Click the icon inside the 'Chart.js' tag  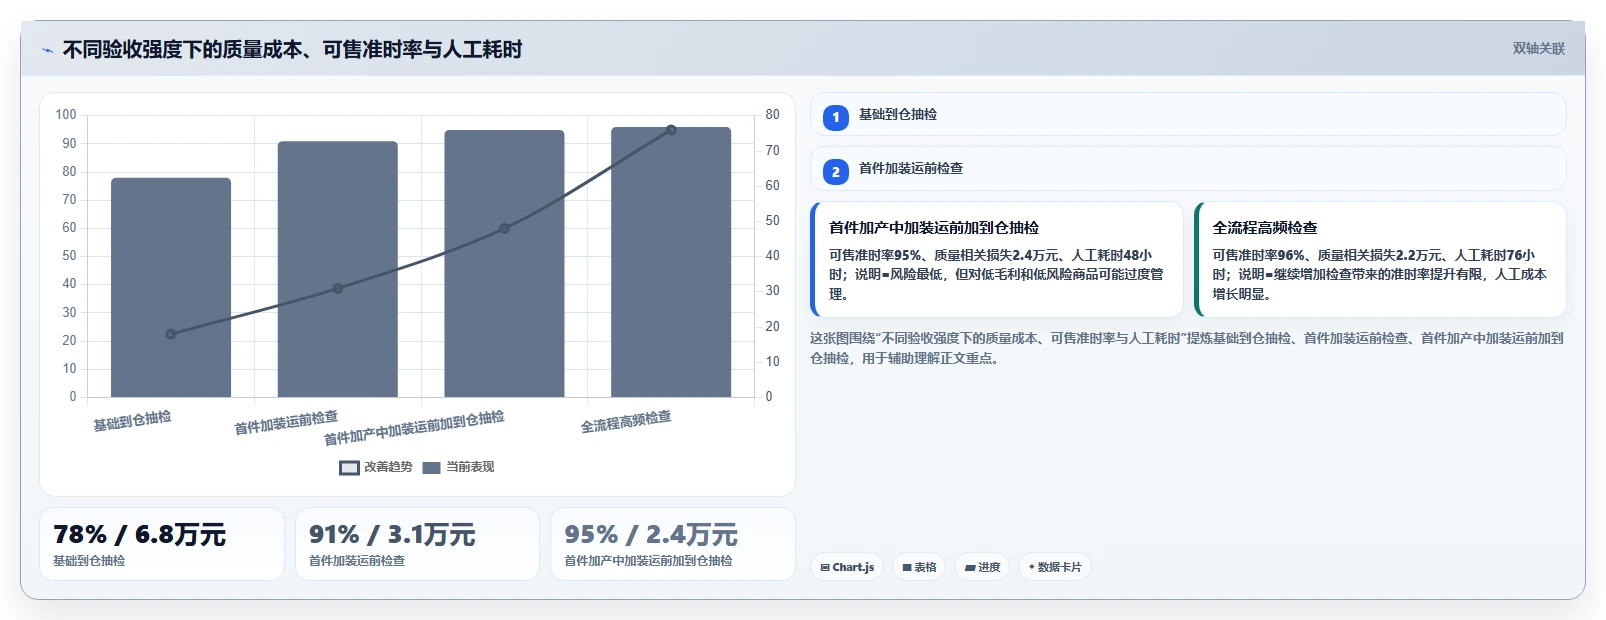click(x=825, y=567)
